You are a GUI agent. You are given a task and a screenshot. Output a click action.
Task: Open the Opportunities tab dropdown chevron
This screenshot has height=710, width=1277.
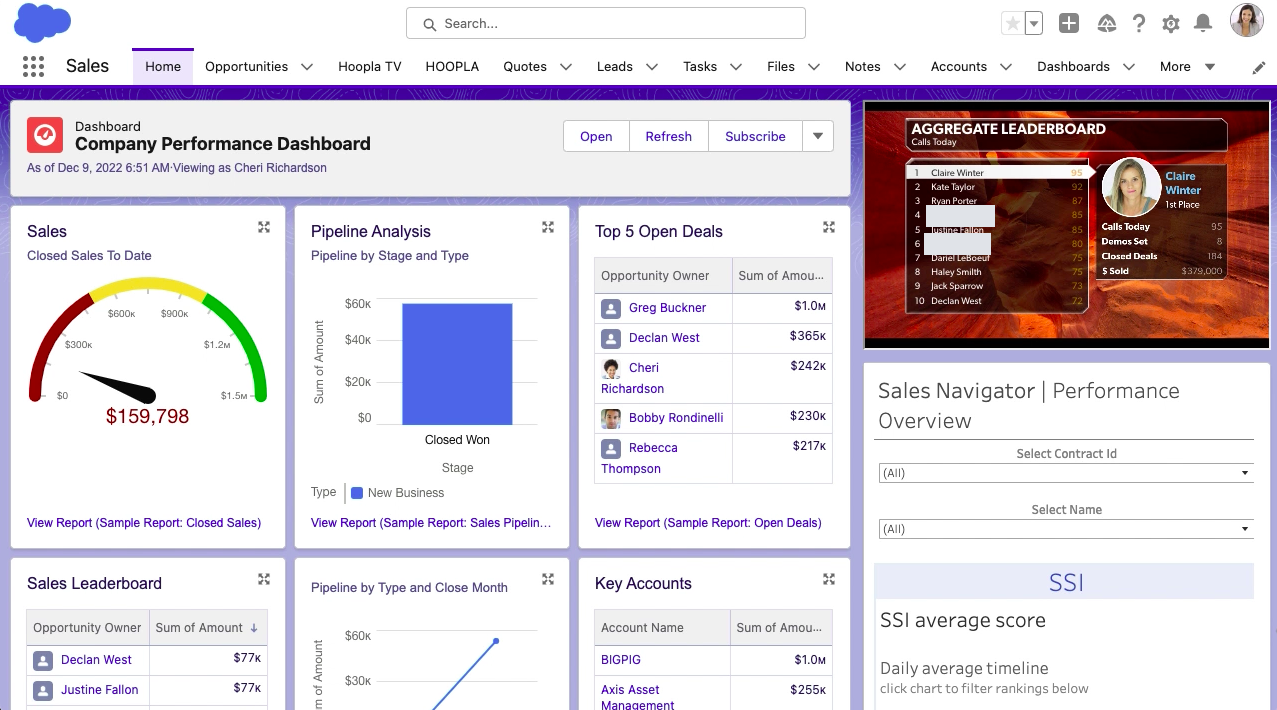tap(307, 67)
